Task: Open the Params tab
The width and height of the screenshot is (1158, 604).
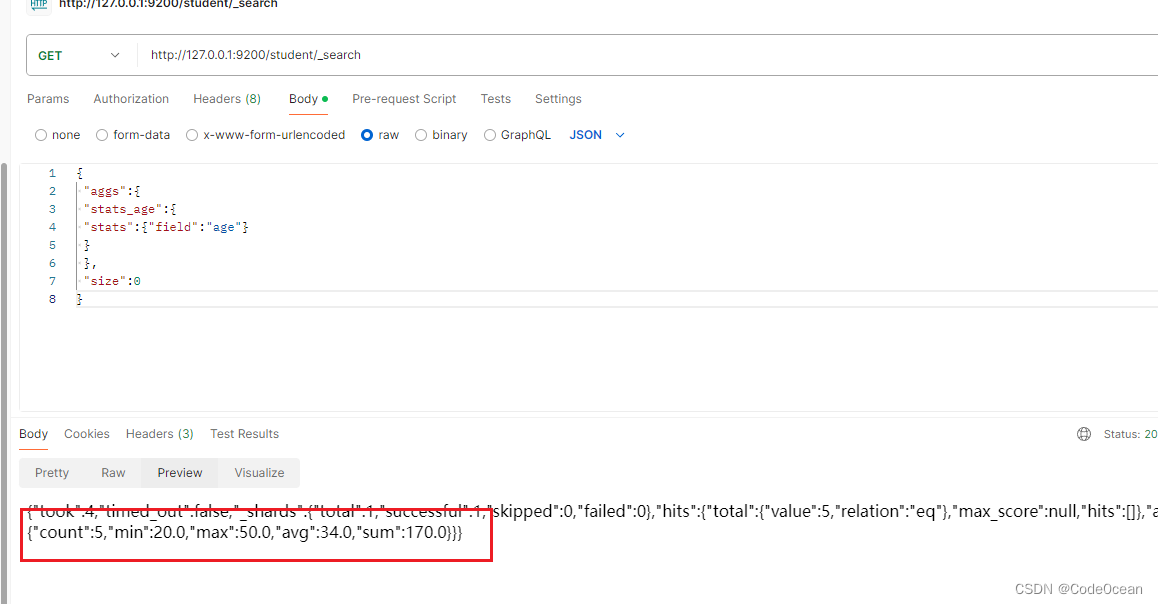Action: (48, 99)
